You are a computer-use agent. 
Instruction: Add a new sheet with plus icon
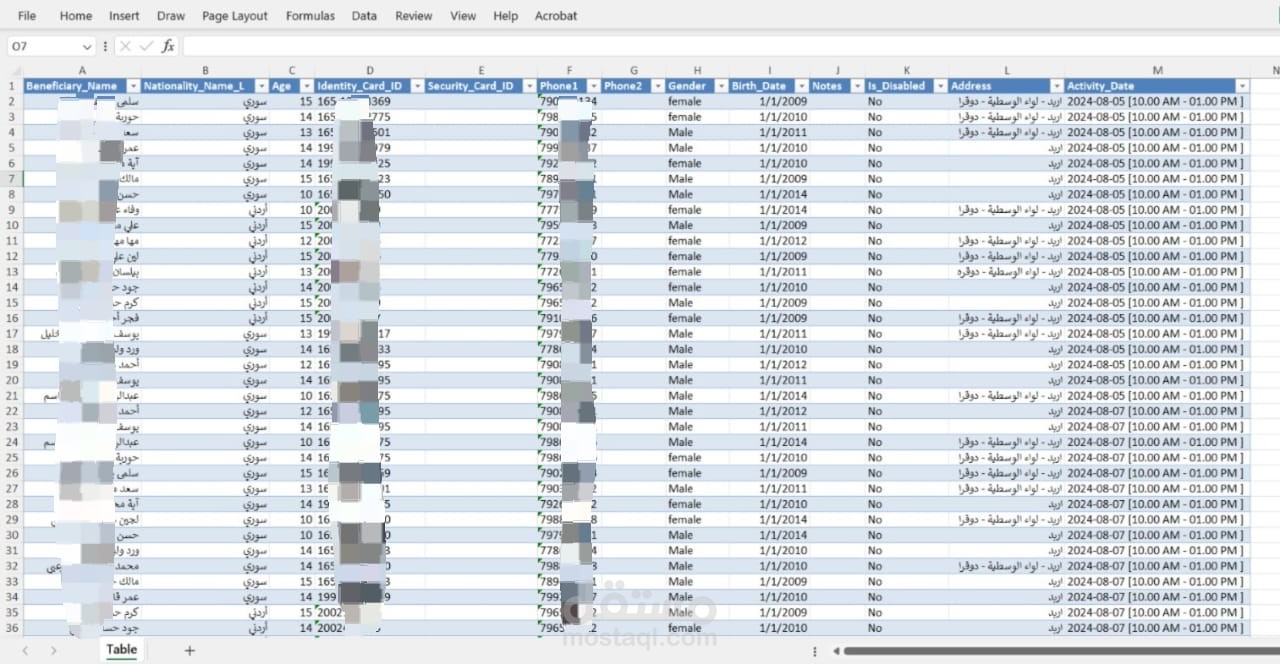pos(189,650)
